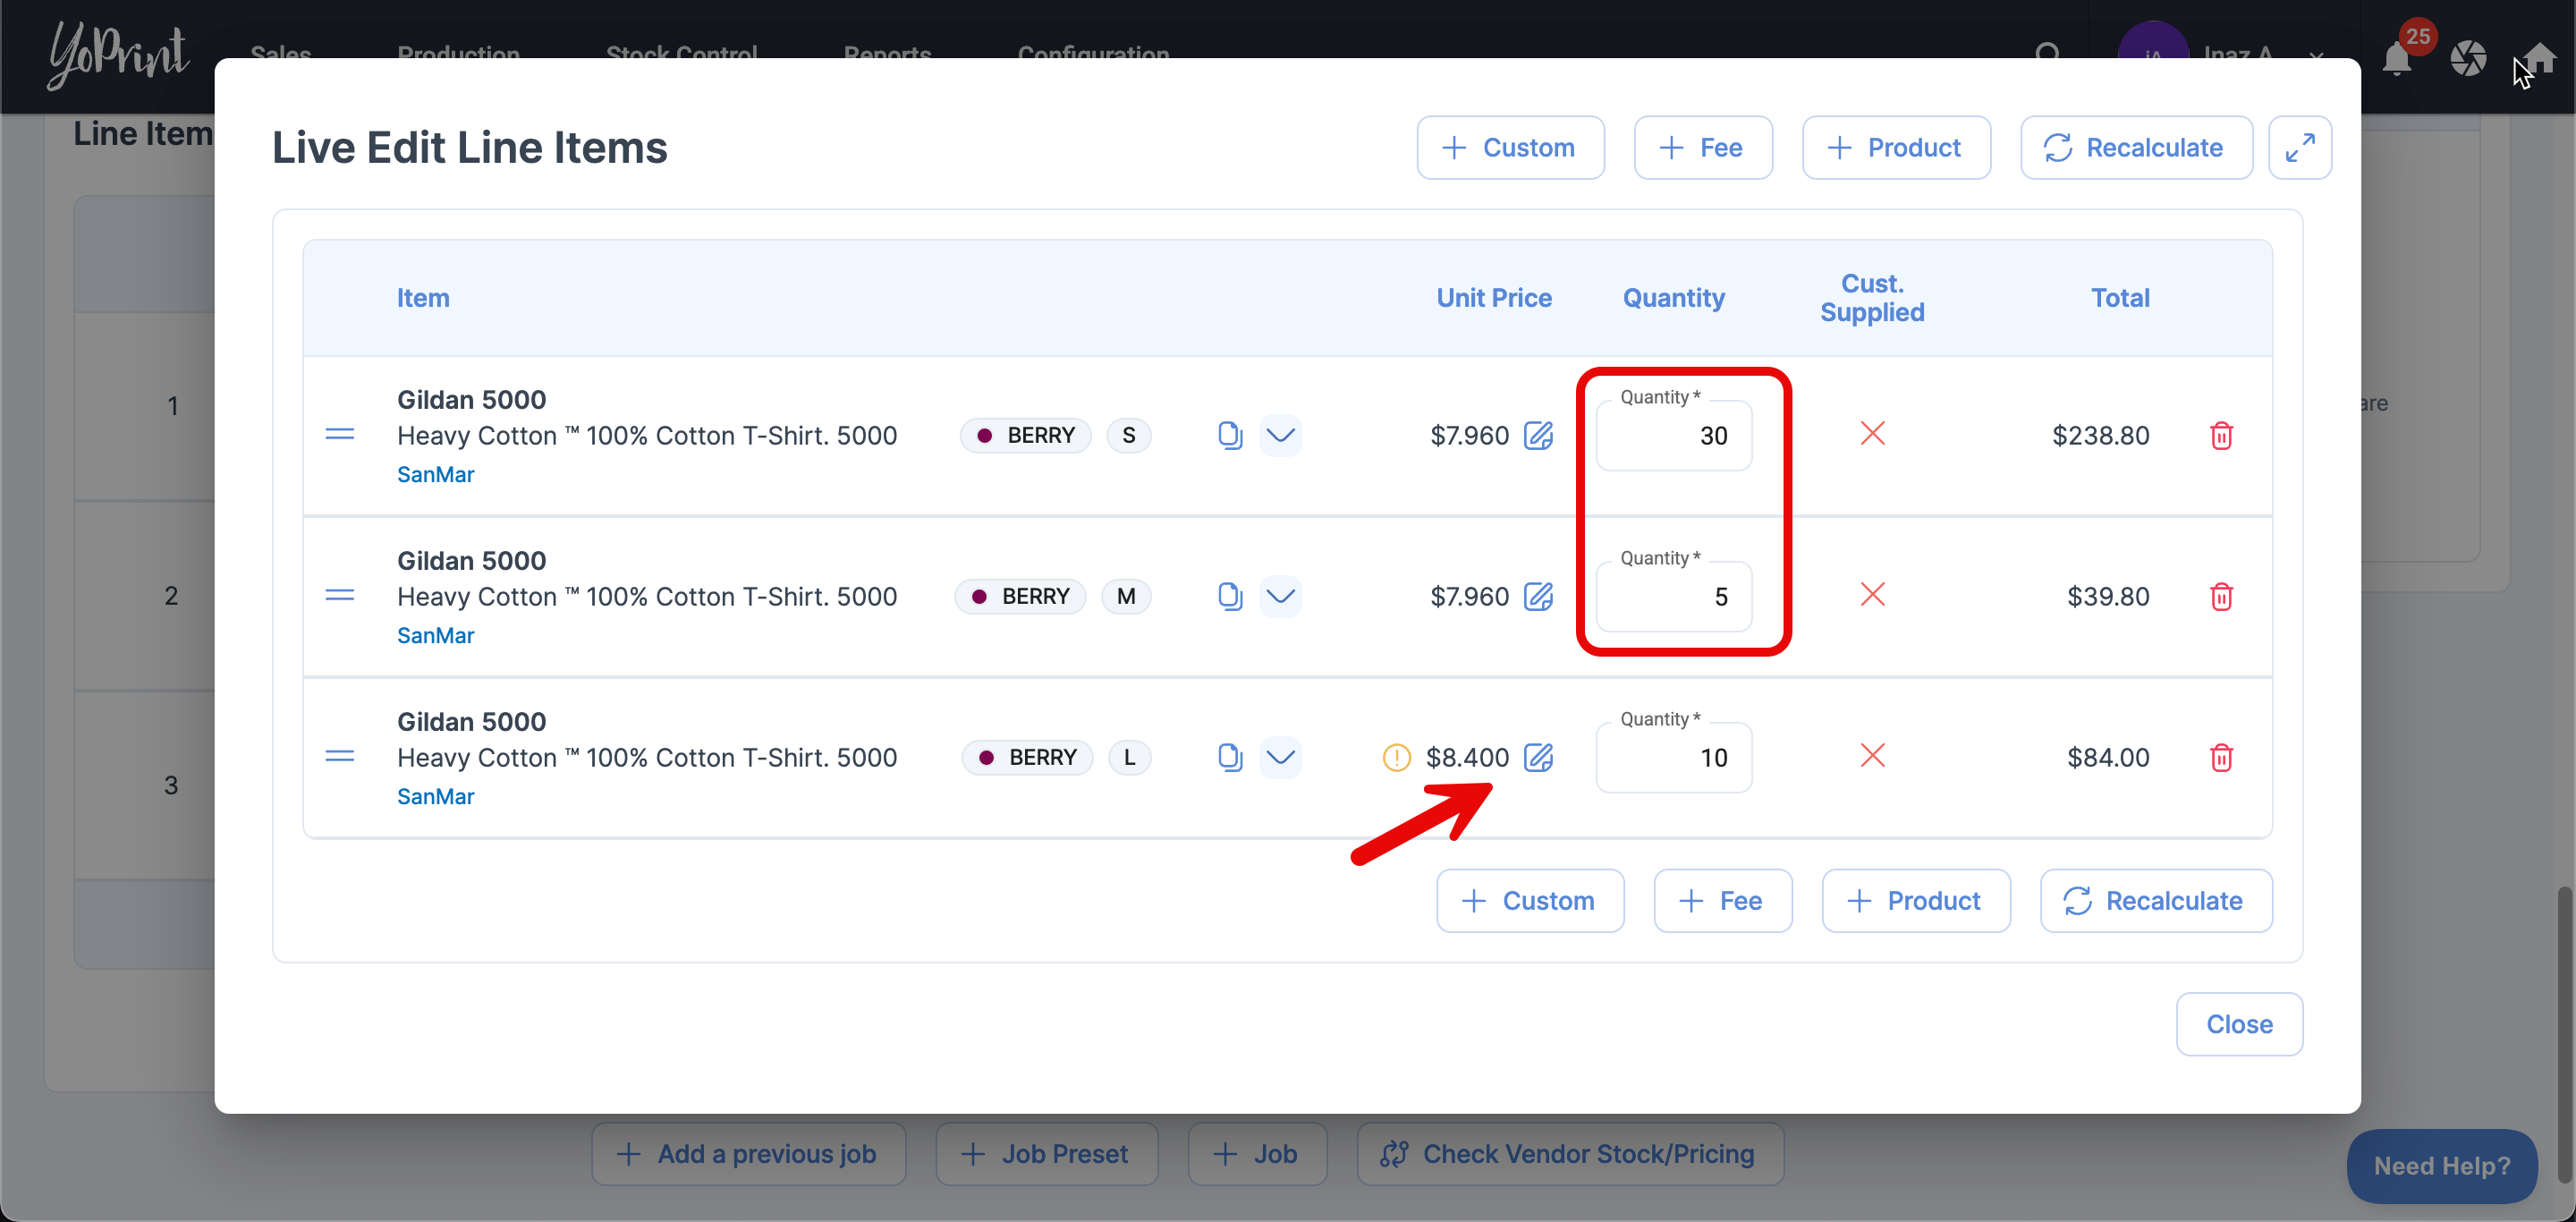Click size L chip in third row
The height and width of the screenshot is (1222, 2576).
coord(1129,757)
